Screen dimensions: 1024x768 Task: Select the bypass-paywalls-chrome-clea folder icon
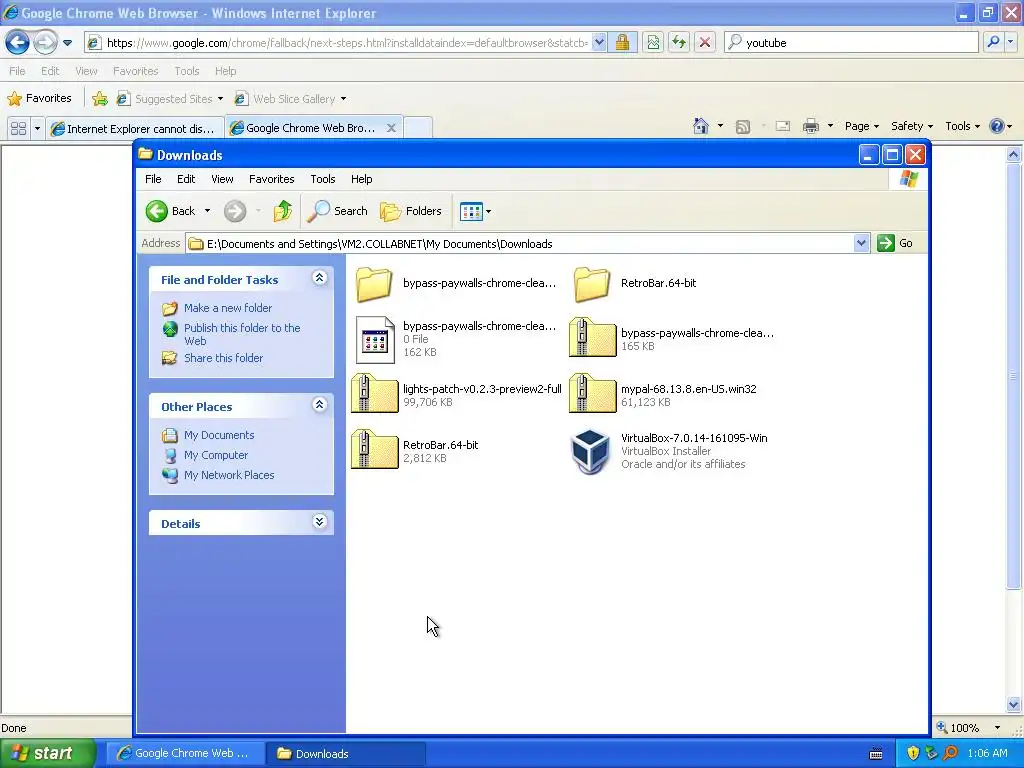coord(374,284)
